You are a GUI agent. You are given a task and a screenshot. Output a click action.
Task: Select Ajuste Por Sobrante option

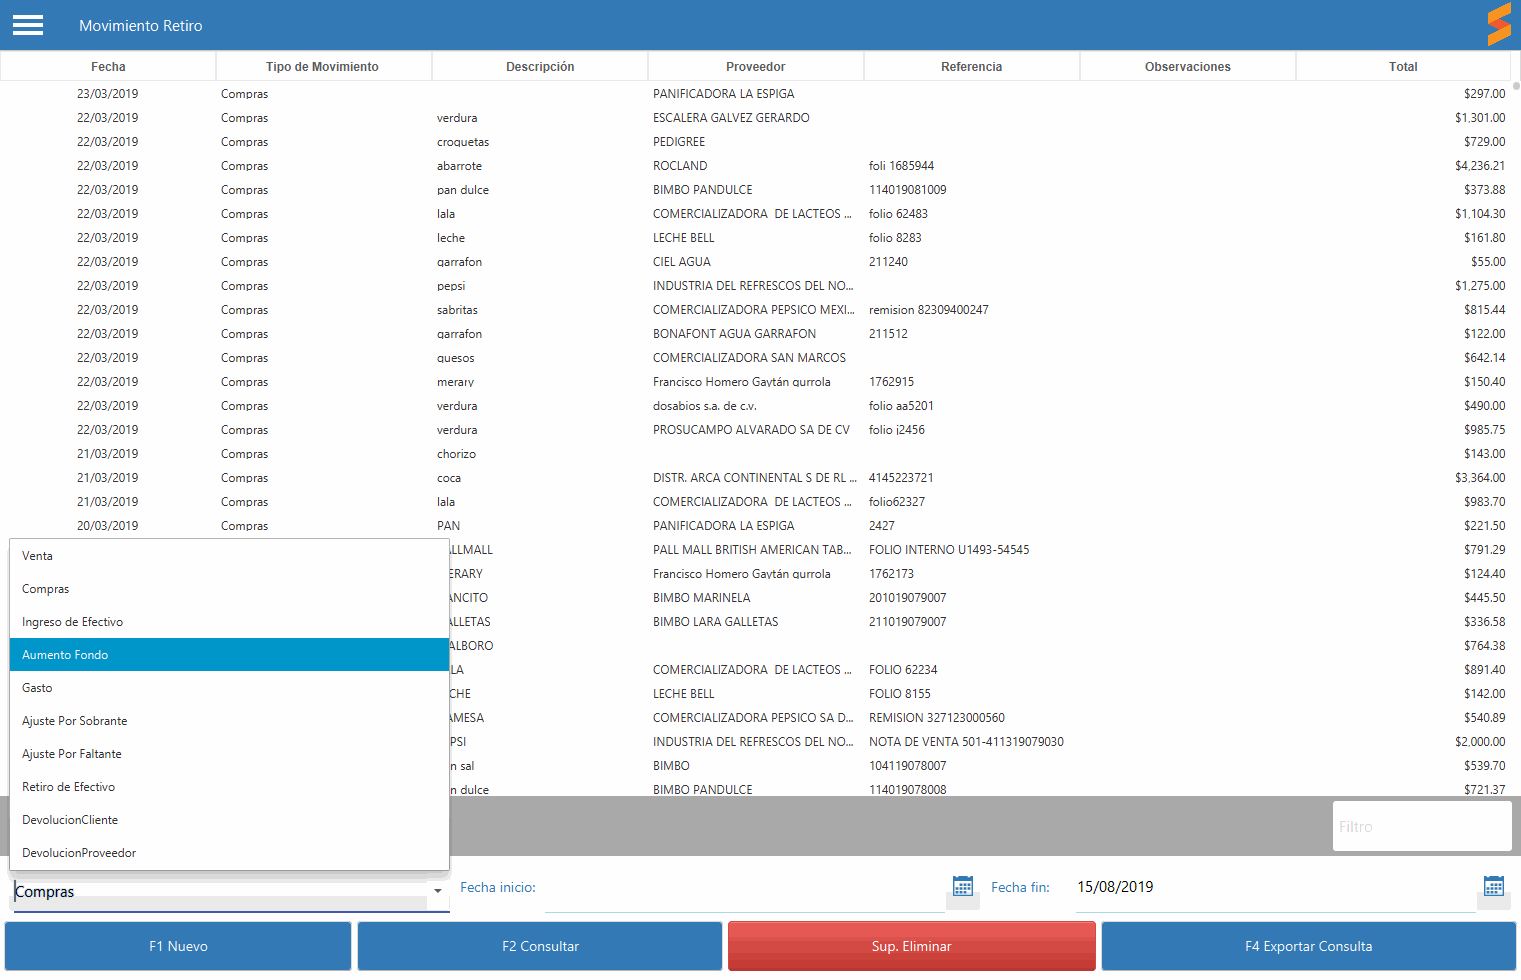point(75,721)
